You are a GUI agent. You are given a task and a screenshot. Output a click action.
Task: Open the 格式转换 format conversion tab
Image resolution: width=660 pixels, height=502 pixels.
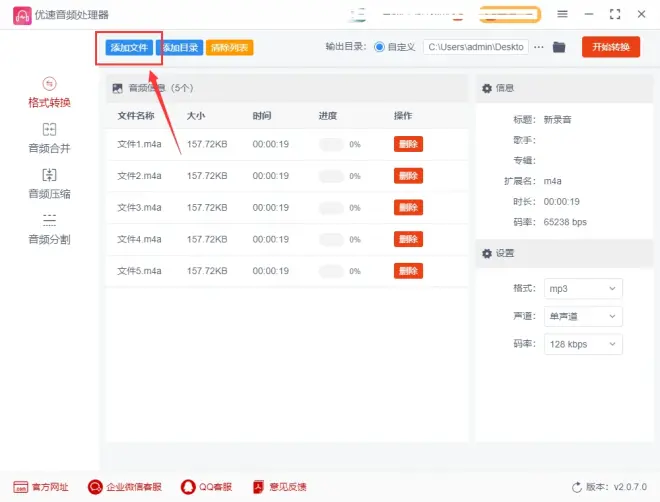tap(49, 92)
